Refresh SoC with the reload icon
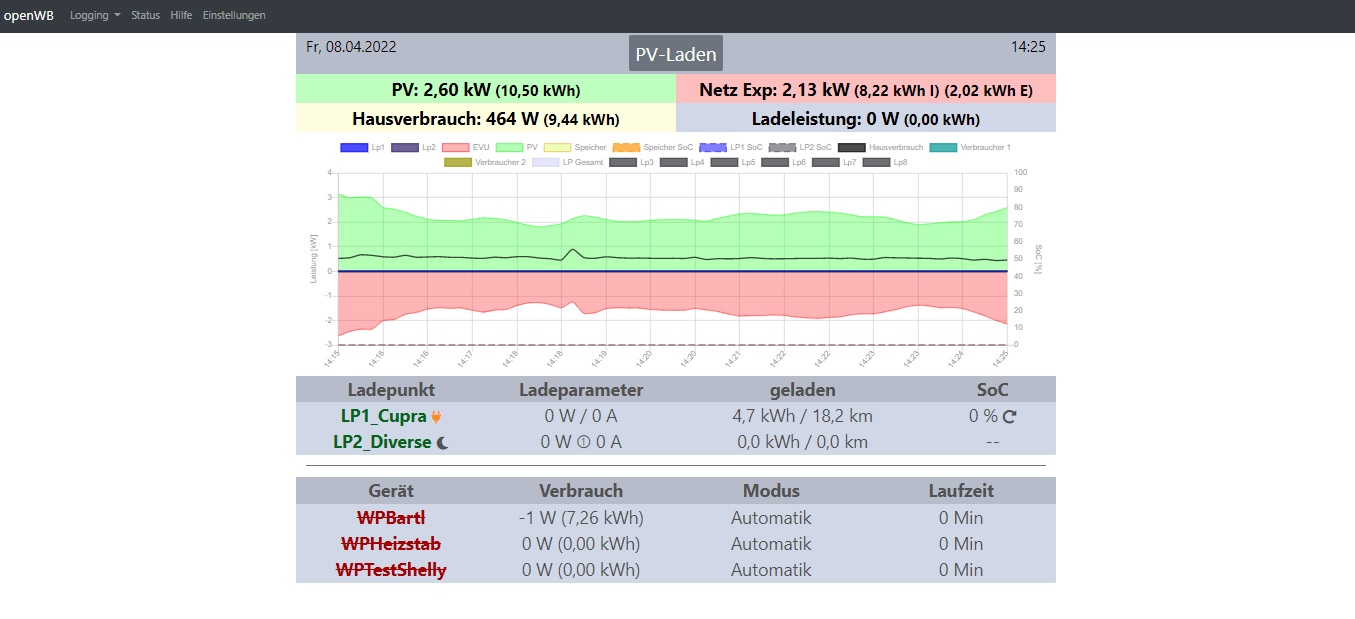1355x619 pixels. click(x=1010, y=417)
